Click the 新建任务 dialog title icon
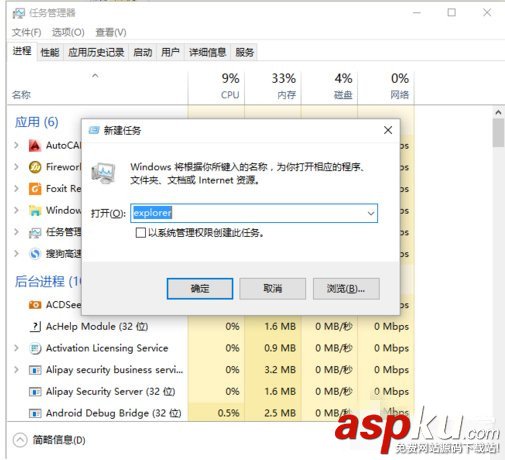The width and height of the screenshot is (505, 460). pos(94,130)
